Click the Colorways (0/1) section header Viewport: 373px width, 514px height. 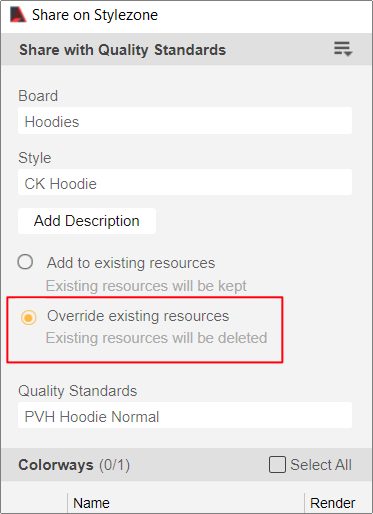click(74, 465)
